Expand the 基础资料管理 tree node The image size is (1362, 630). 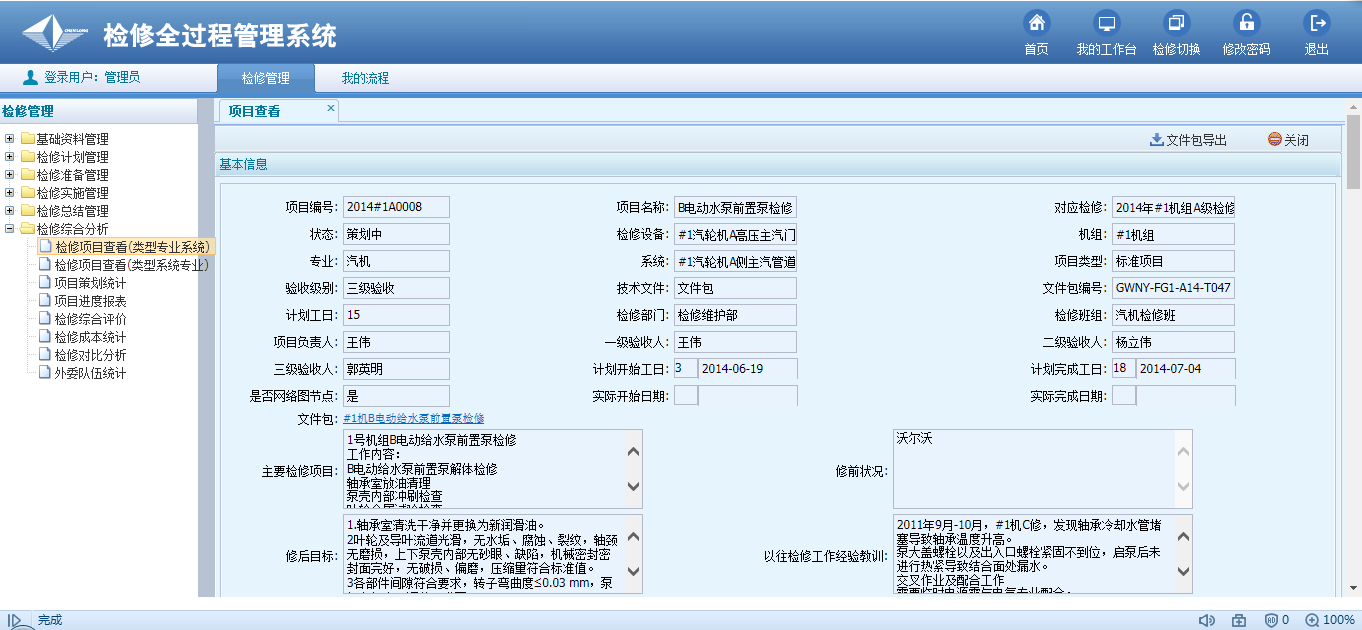(10, 139)
